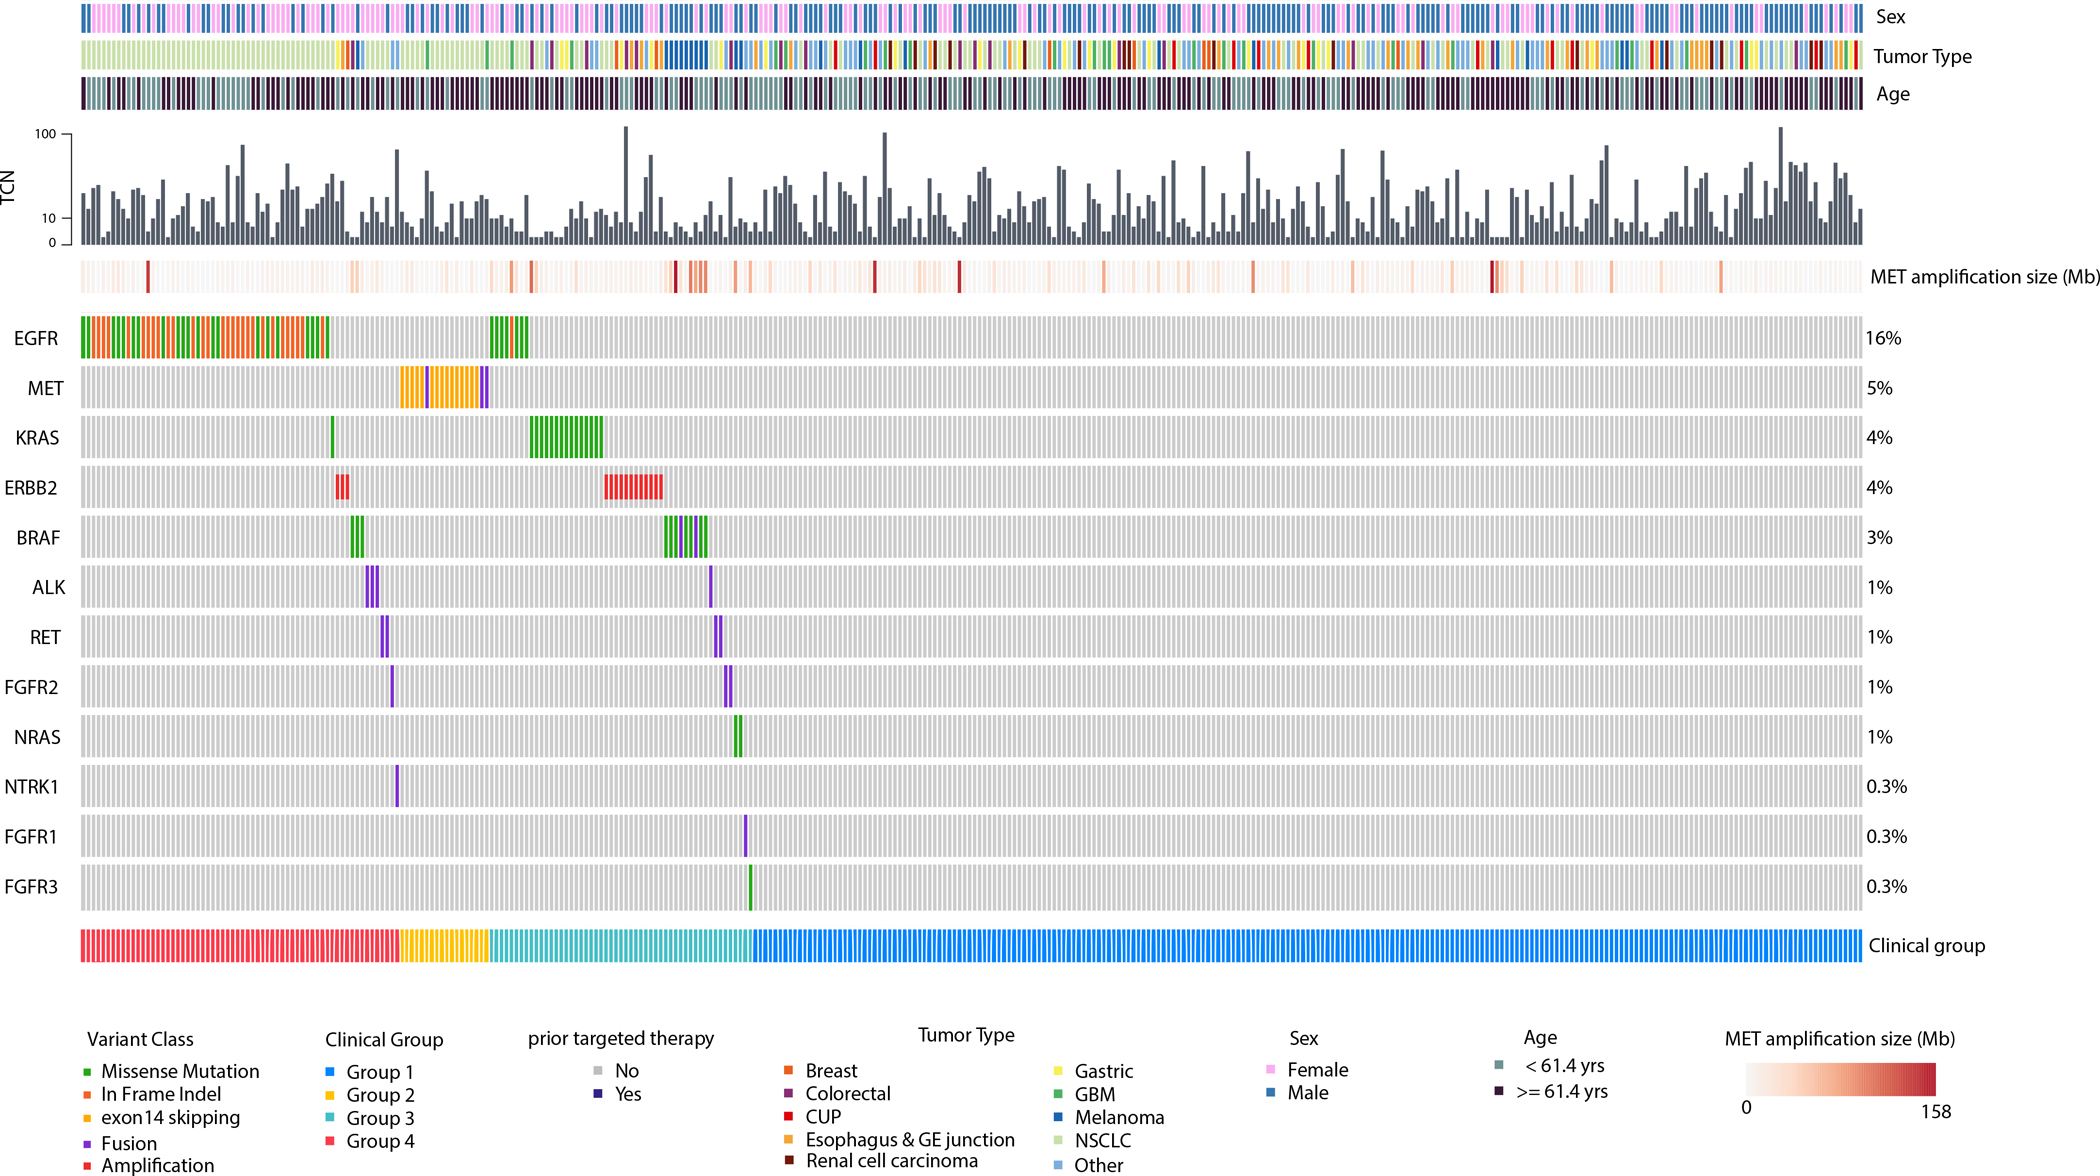Click the FGFR2 gene row label

point(31,688)
